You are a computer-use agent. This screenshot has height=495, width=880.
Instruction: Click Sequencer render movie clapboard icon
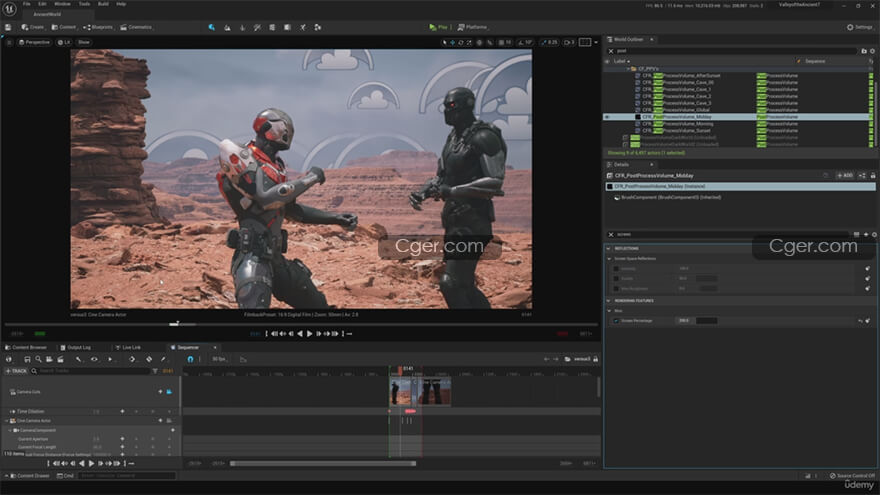tap(60, 359)
